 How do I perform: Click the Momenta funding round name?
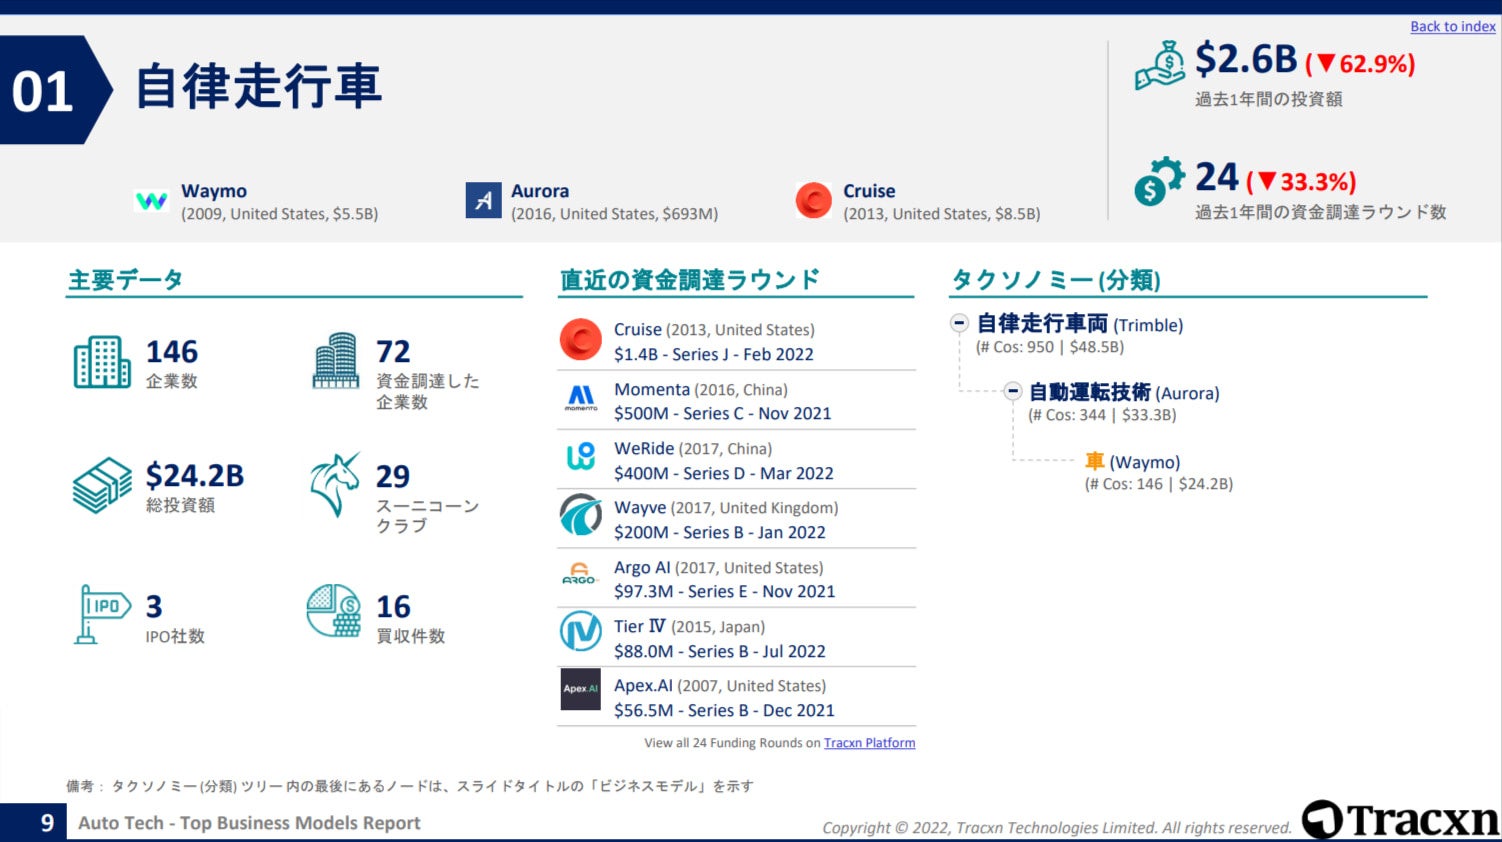coord(652,389)
